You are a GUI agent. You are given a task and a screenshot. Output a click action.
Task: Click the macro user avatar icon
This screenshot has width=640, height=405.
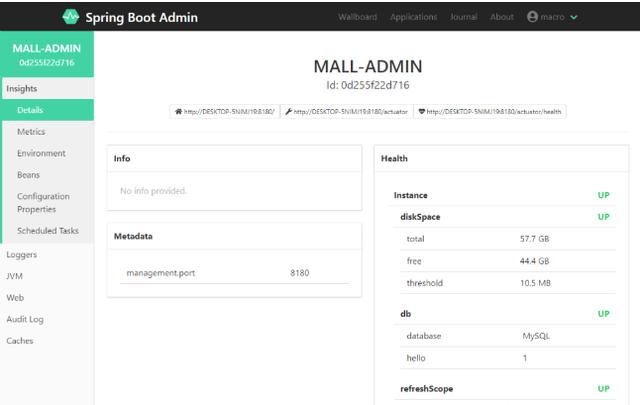click(x=532, y=17)
